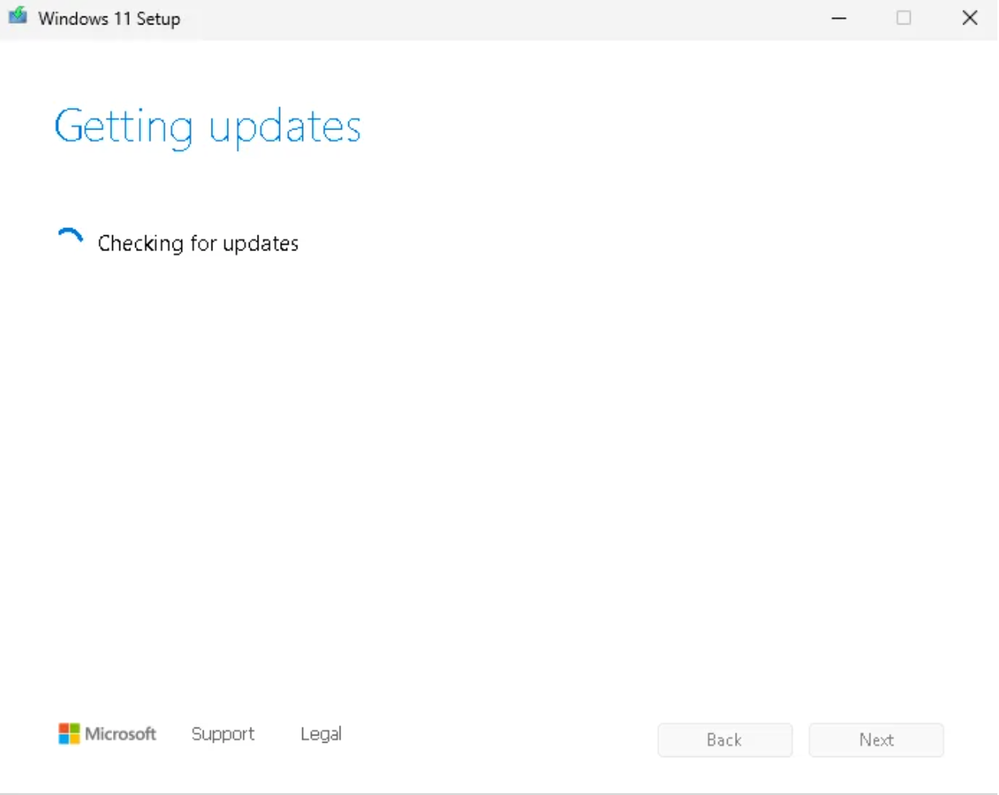Open the Legal link
Viewport: 999px width, 795px height.
coord(321,734)
